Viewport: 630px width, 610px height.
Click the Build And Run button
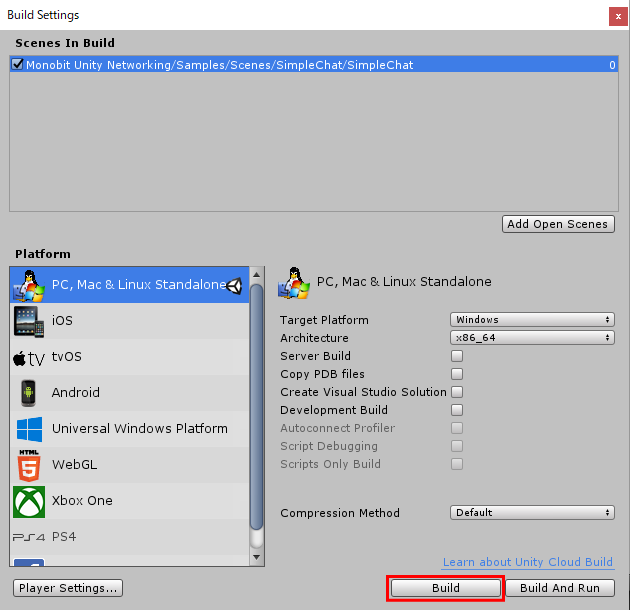[x=560, y=588]
